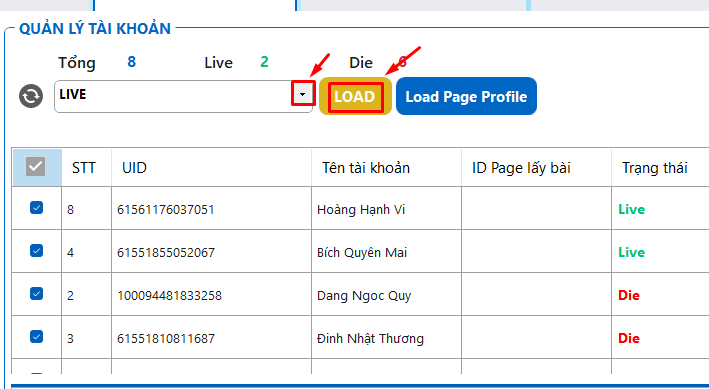
Task: Uncheck the row for Dang Ngoc Quy
Action: click(x=37, y=294)
